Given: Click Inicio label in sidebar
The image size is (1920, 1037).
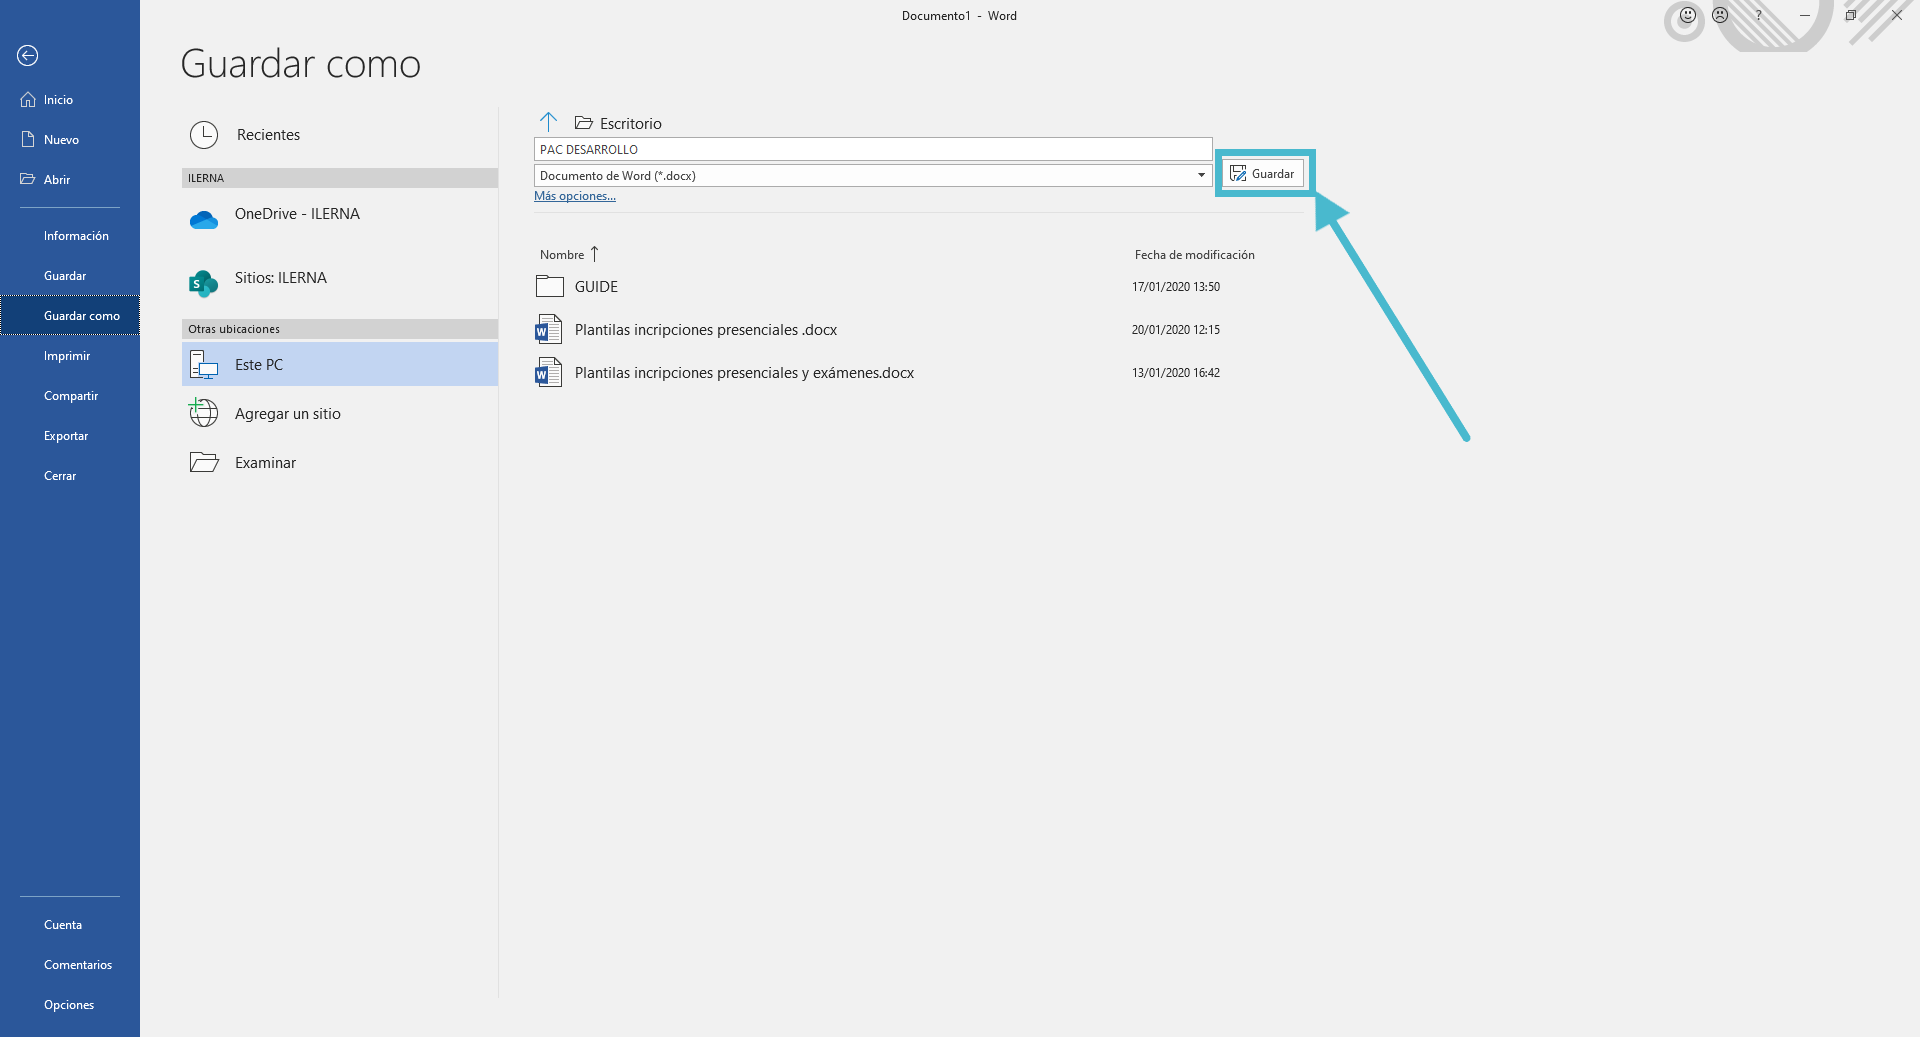Looking at the screenshot, I should coord(58,100).
